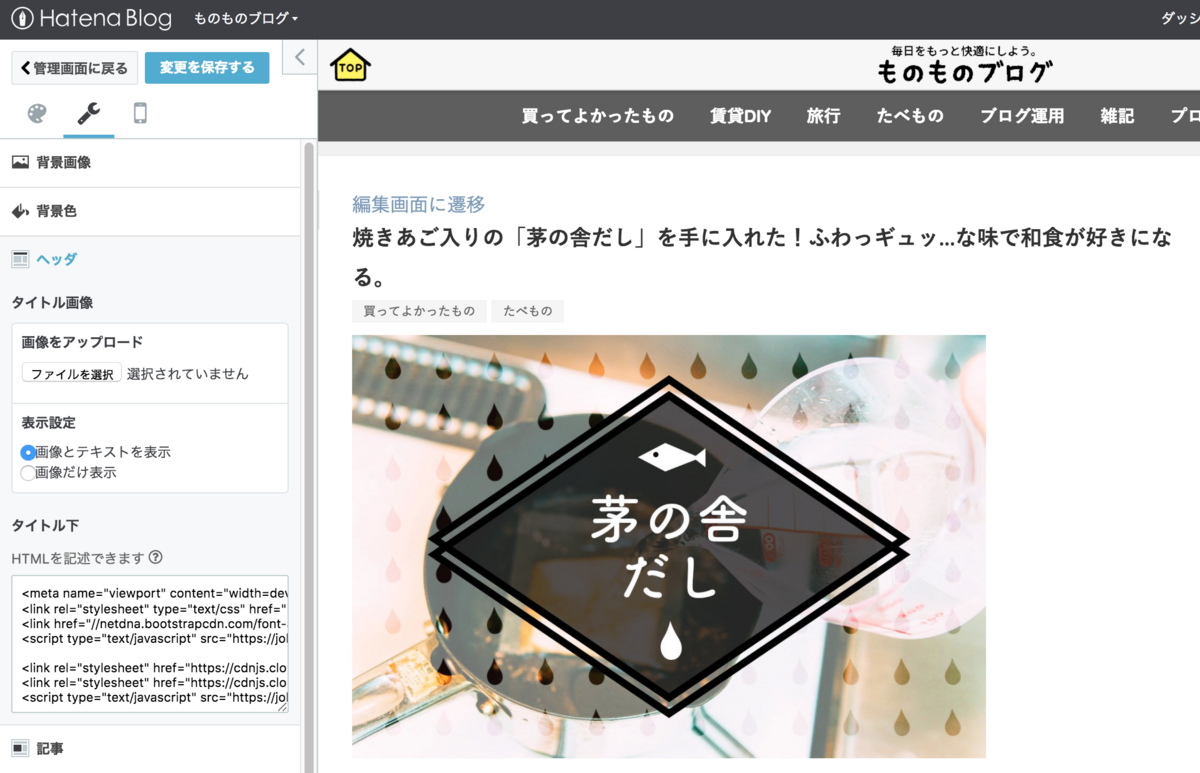
Task: Open ブログ運用 nav menu item
Action: (x=1022, y=116)
